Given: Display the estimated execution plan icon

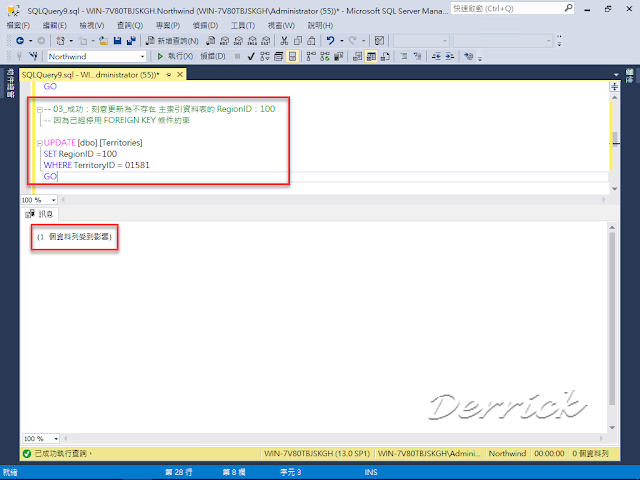Looking at the screenshot, I should click(x=265, y=56).
